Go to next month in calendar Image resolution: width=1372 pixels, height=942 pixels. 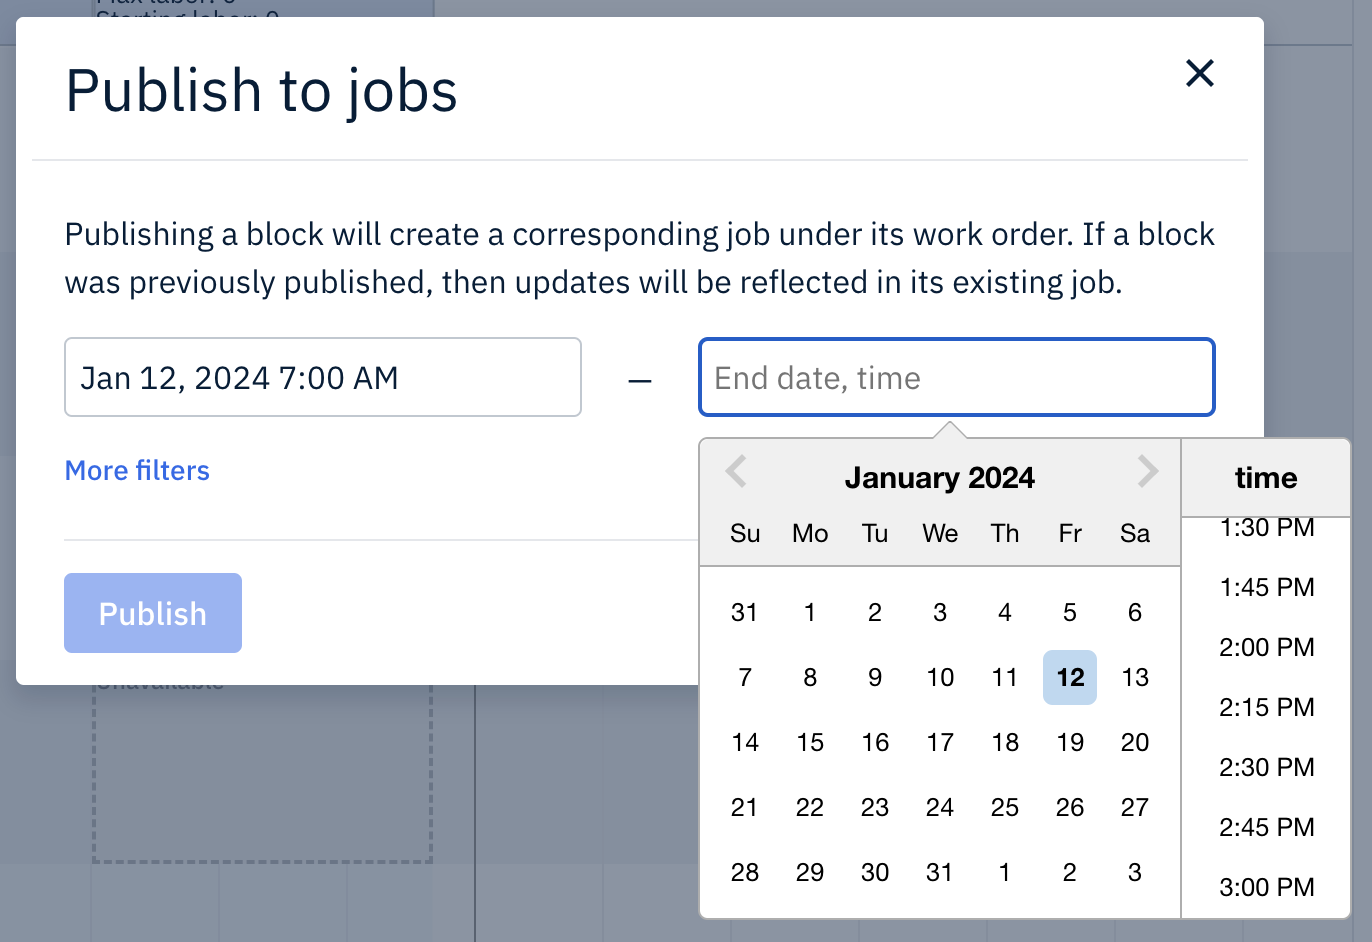click(x=1147, y=470)
